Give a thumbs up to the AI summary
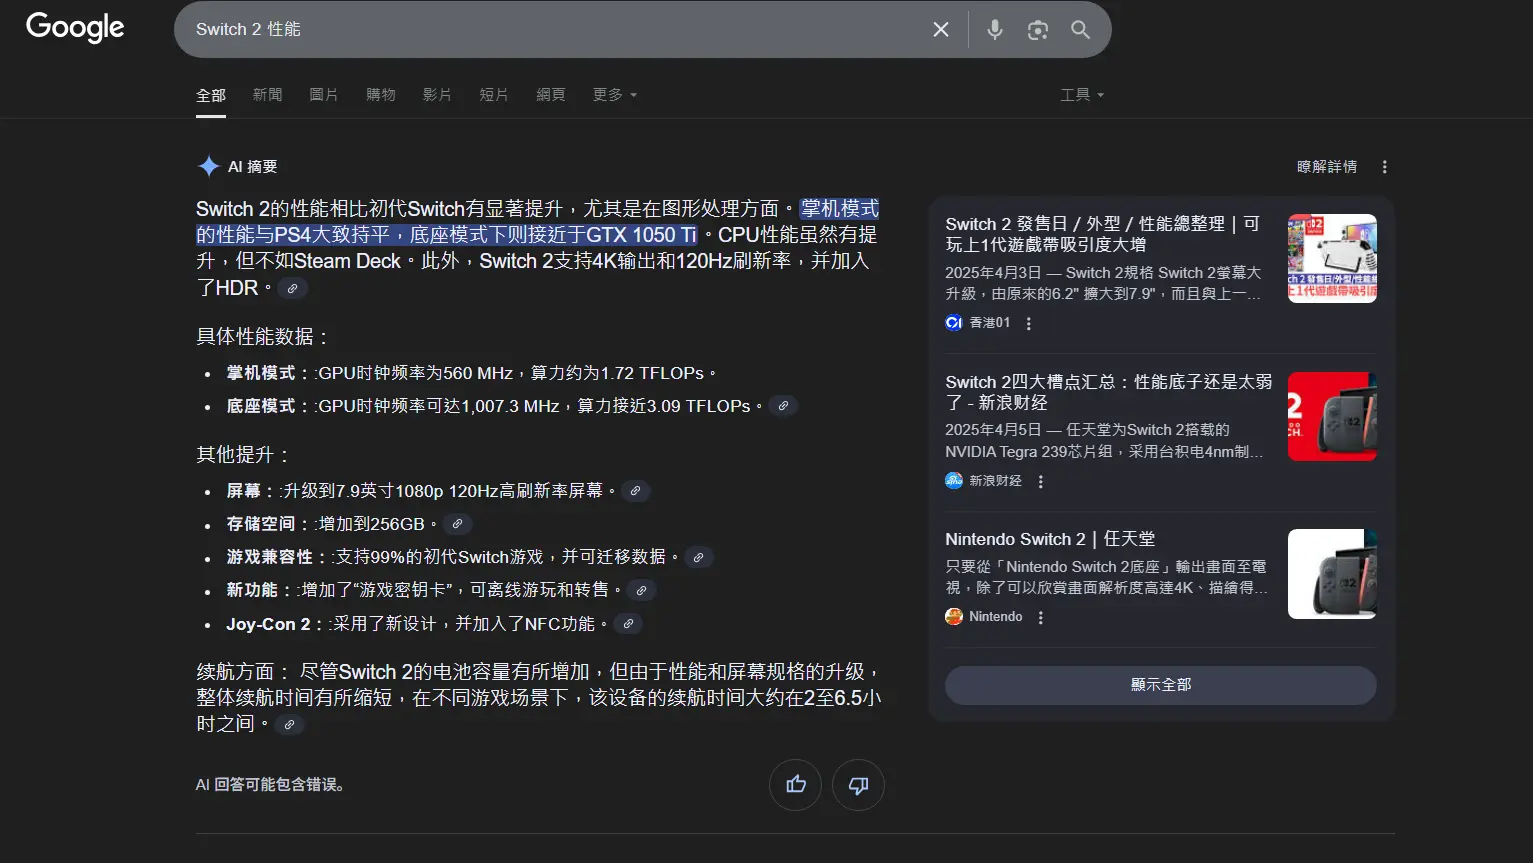 [x=795, y=785]
